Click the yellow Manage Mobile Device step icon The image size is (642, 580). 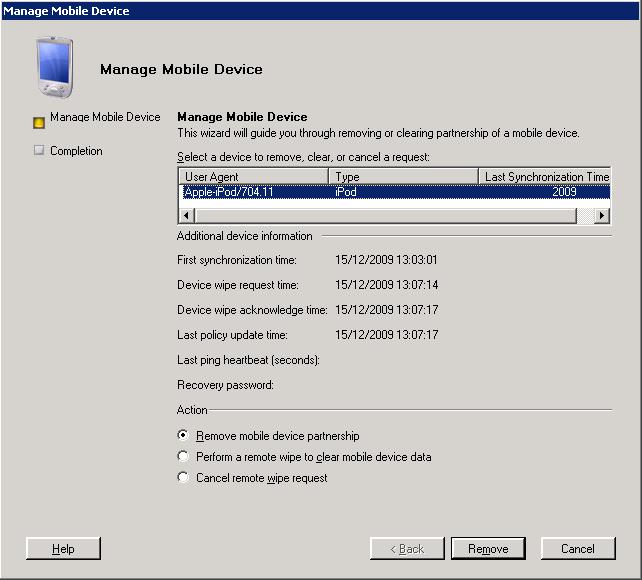click(x=39, y=122)
